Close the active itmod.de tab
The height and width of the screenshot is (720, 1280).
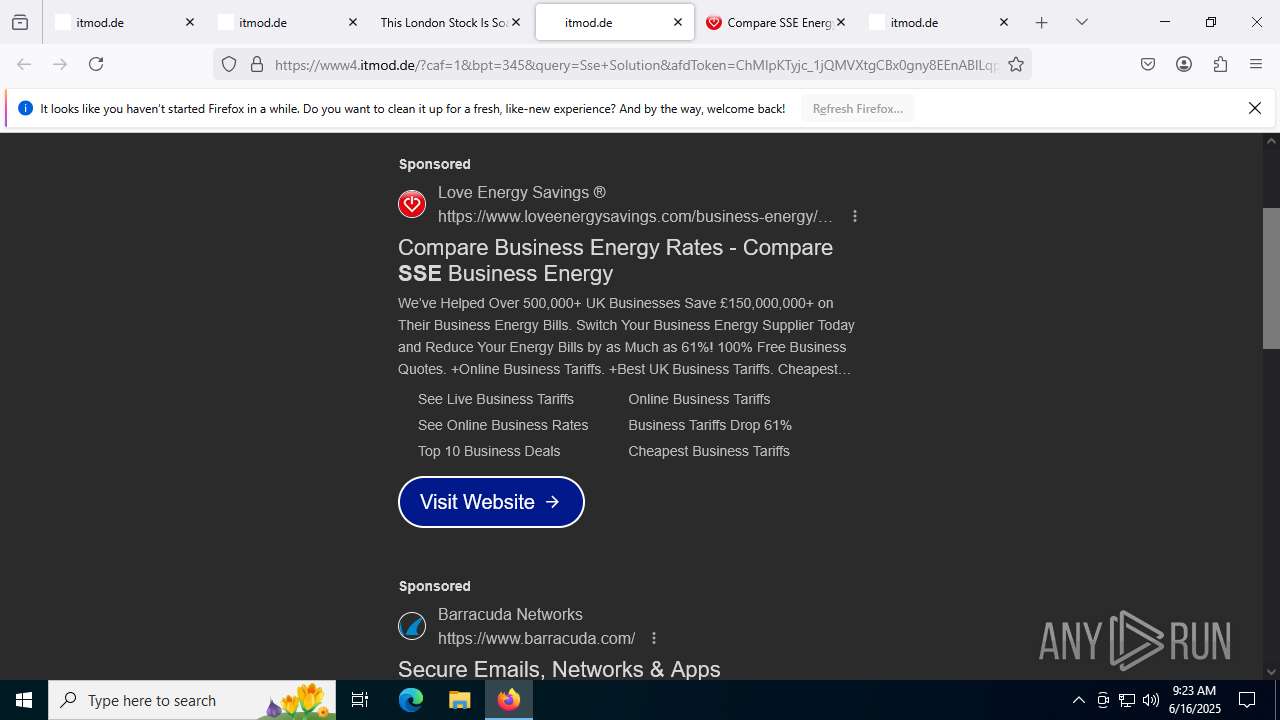[678, 22]
